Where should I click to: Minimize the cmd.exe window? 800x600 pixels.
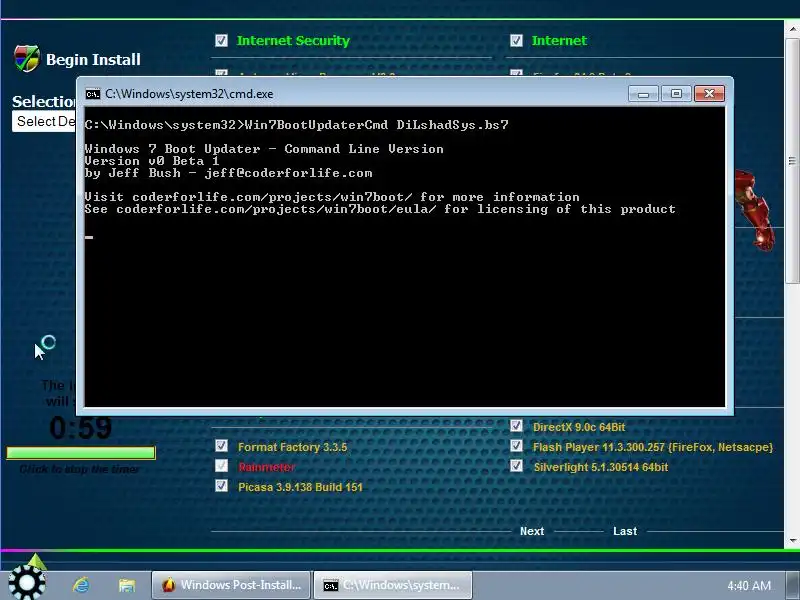[x=643, y=94]
